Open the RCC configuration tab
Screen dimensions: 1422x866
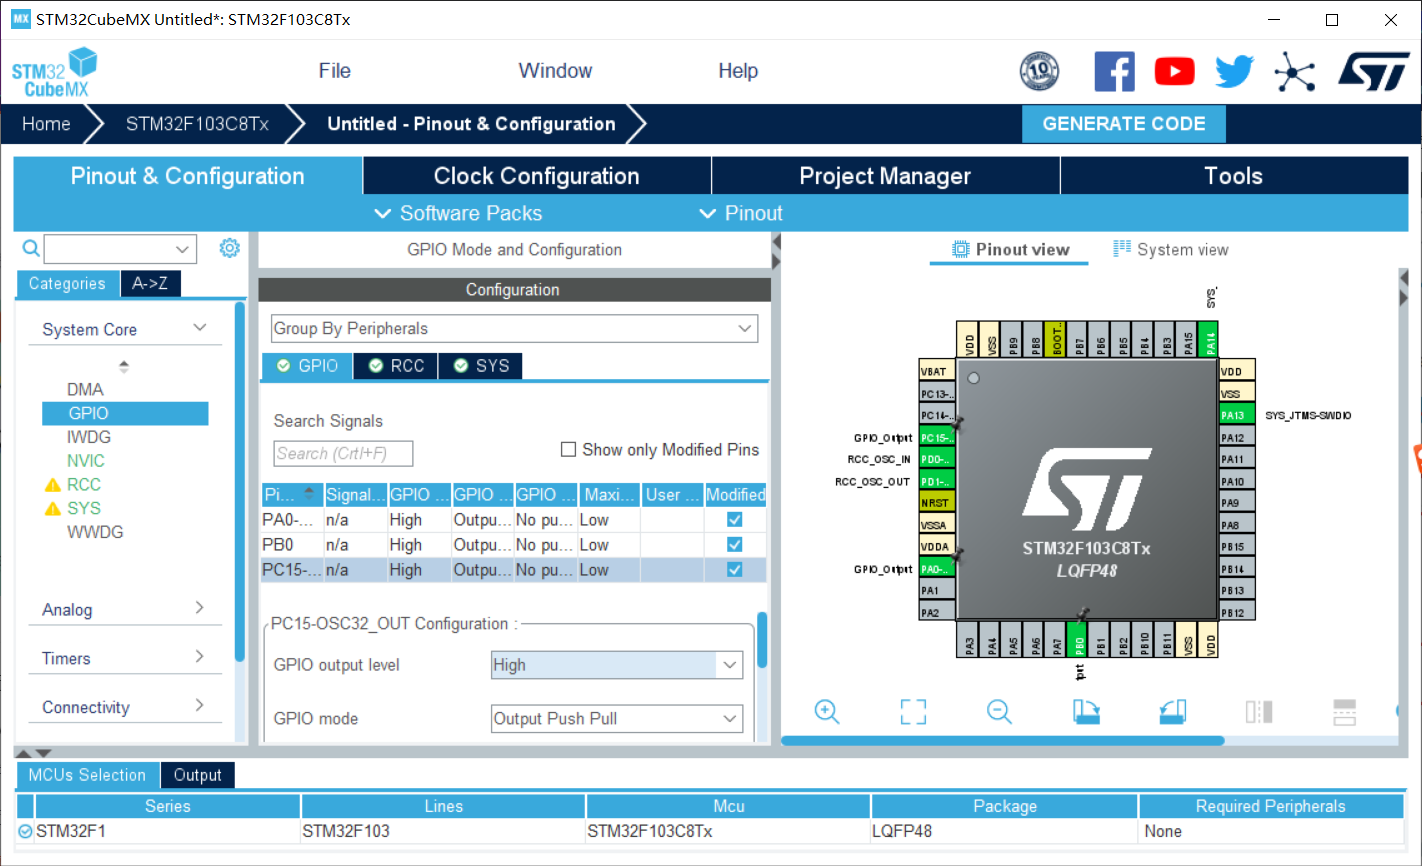coord(396,366)
